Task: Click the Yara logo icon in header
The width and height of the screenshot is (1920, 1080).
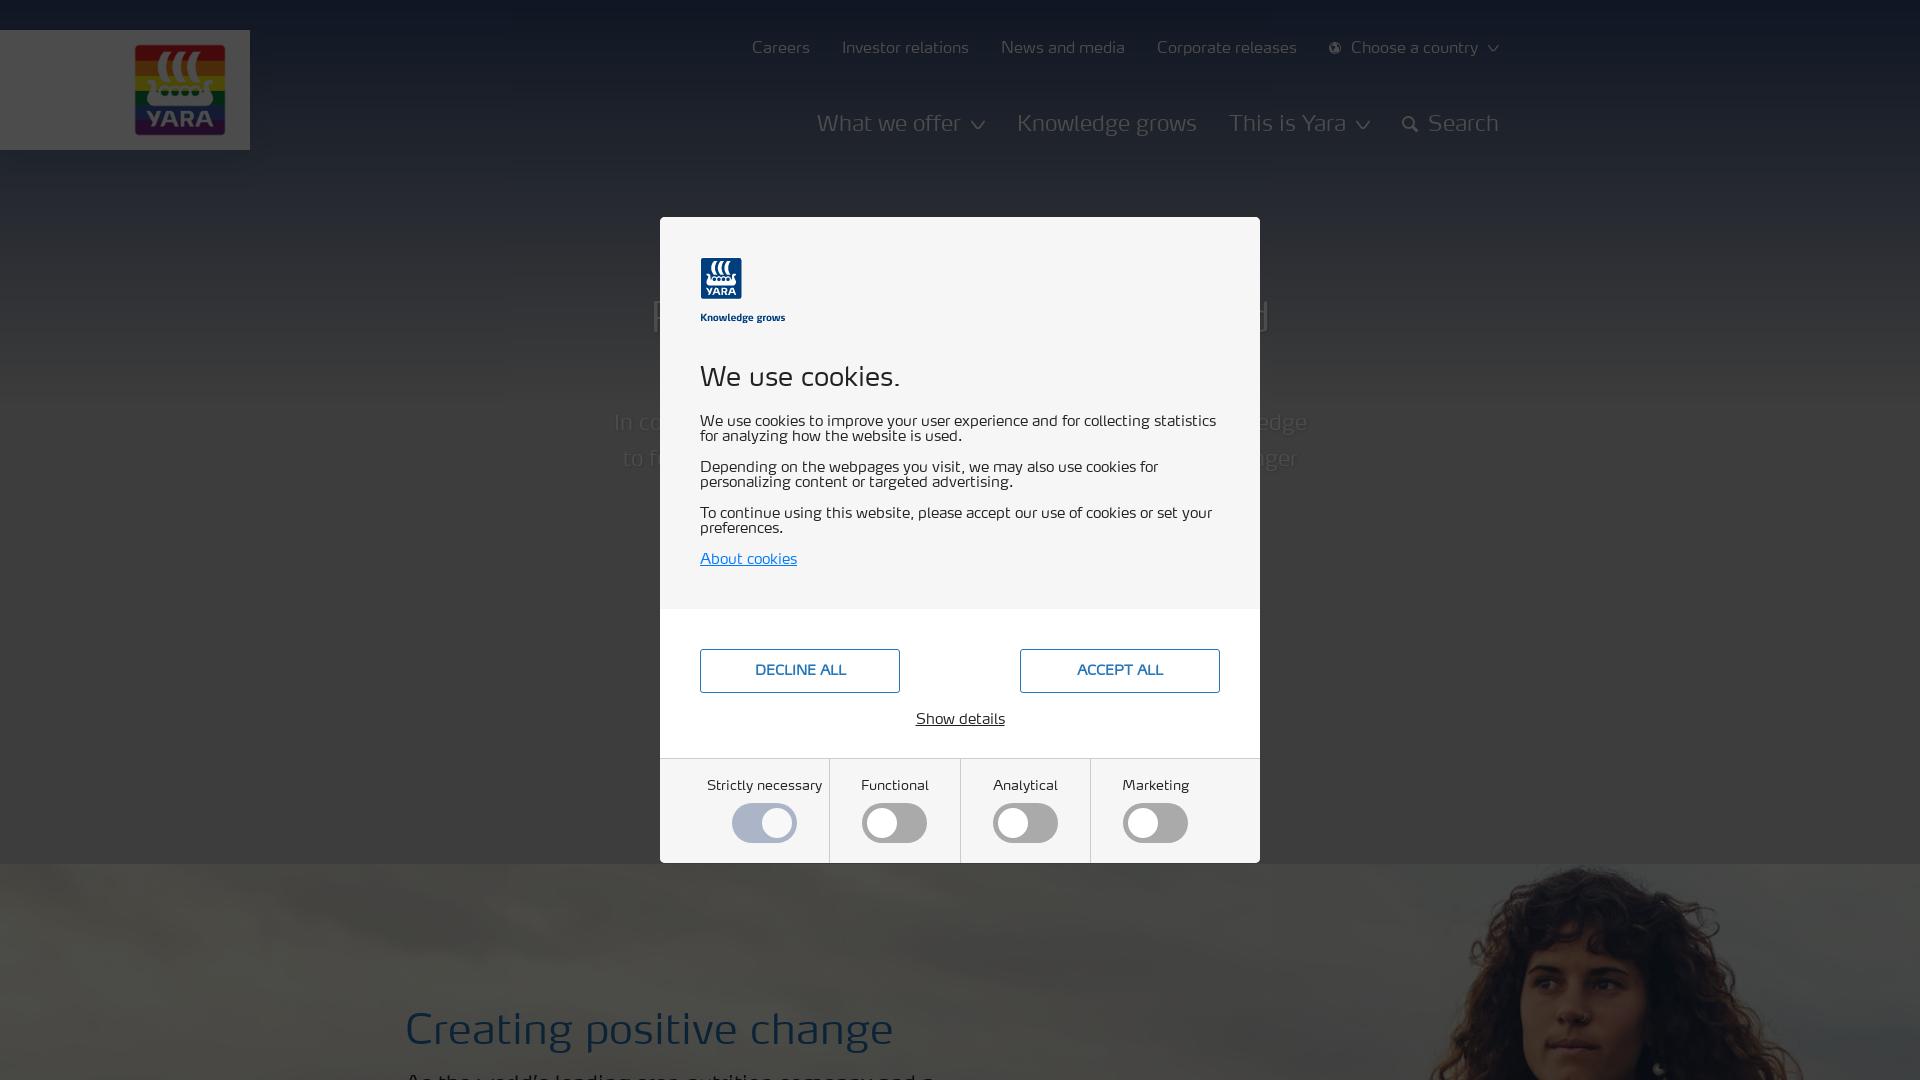Action: (x=179, y=88)
